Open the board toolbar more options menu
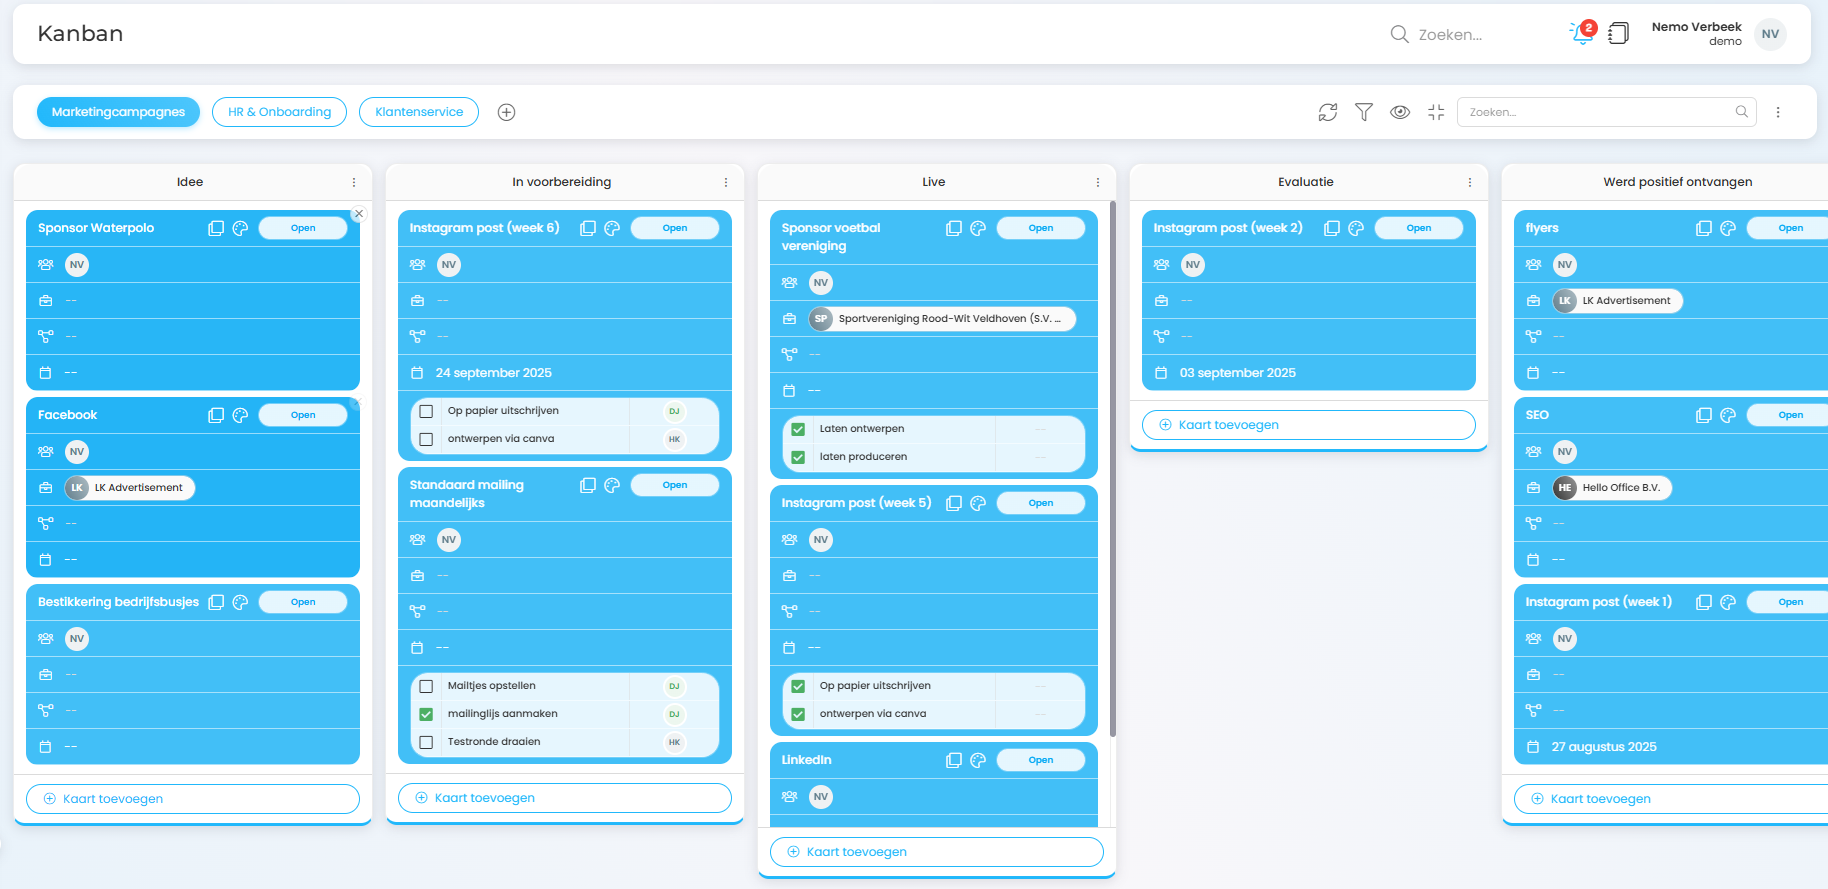Screen dimensions: 1828x889 [x=1778, y=112]
